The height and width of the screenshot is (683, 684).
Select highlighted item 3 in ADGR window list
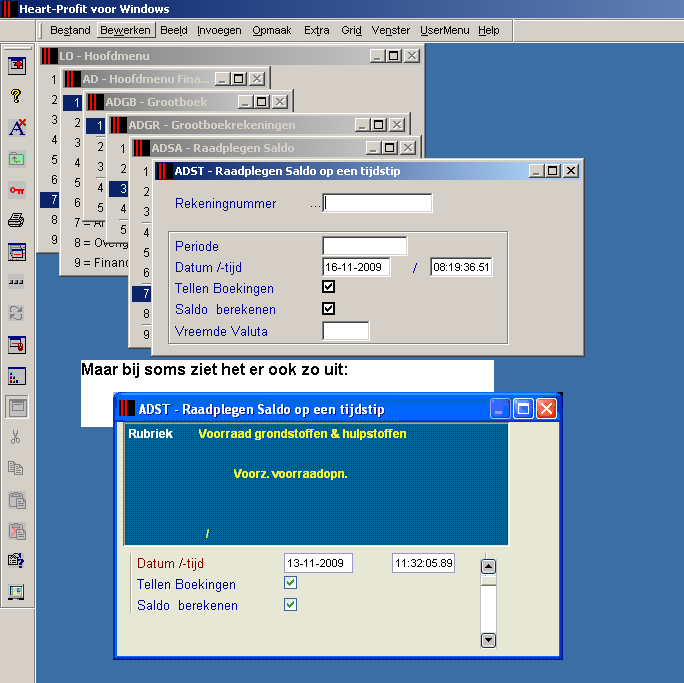(x=119, y=188)
